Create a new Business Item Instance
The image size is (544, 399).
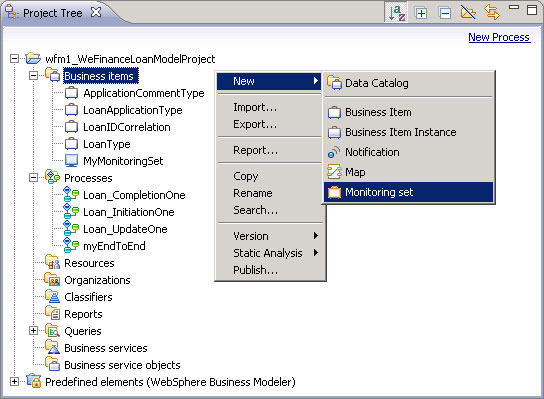tap(408, 132)
